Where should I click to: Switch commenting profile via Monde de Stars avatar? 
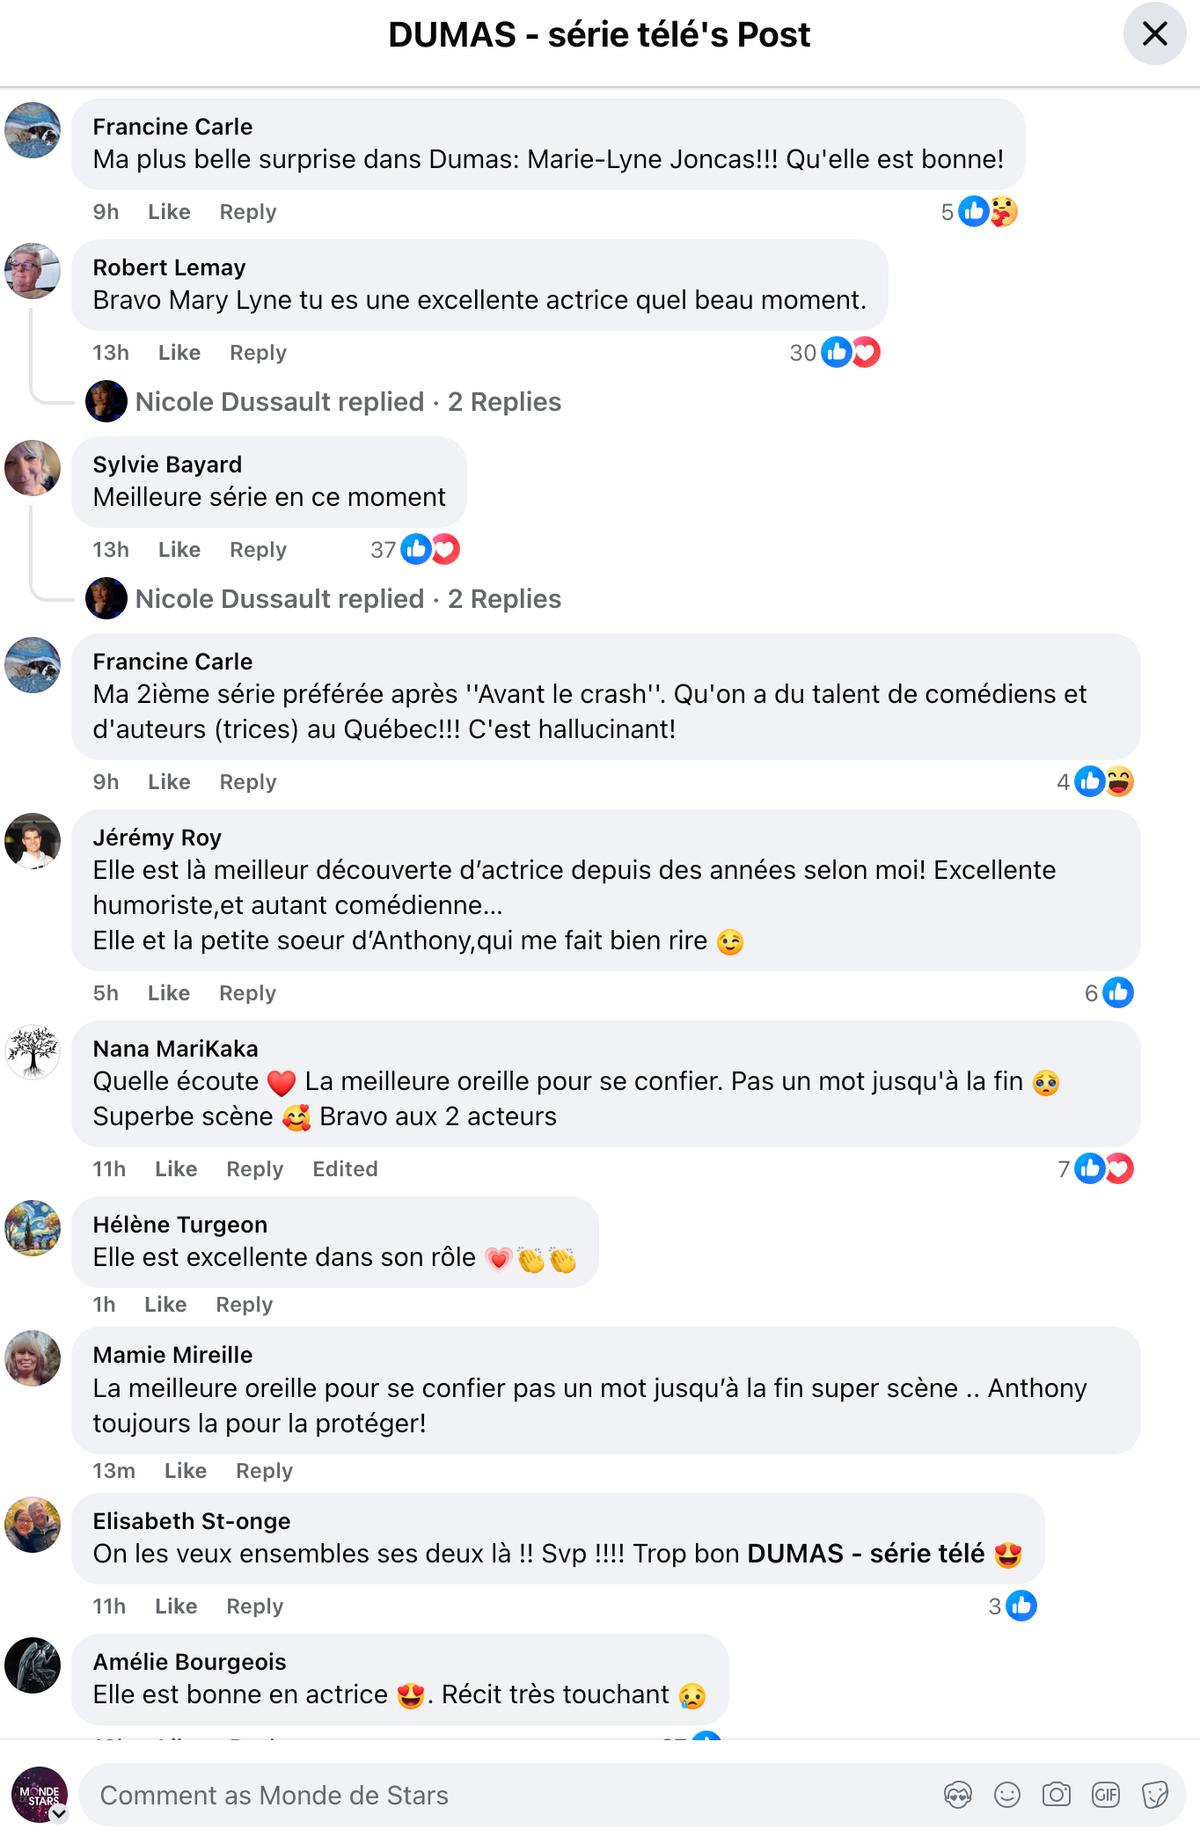tap(39, 1795)
